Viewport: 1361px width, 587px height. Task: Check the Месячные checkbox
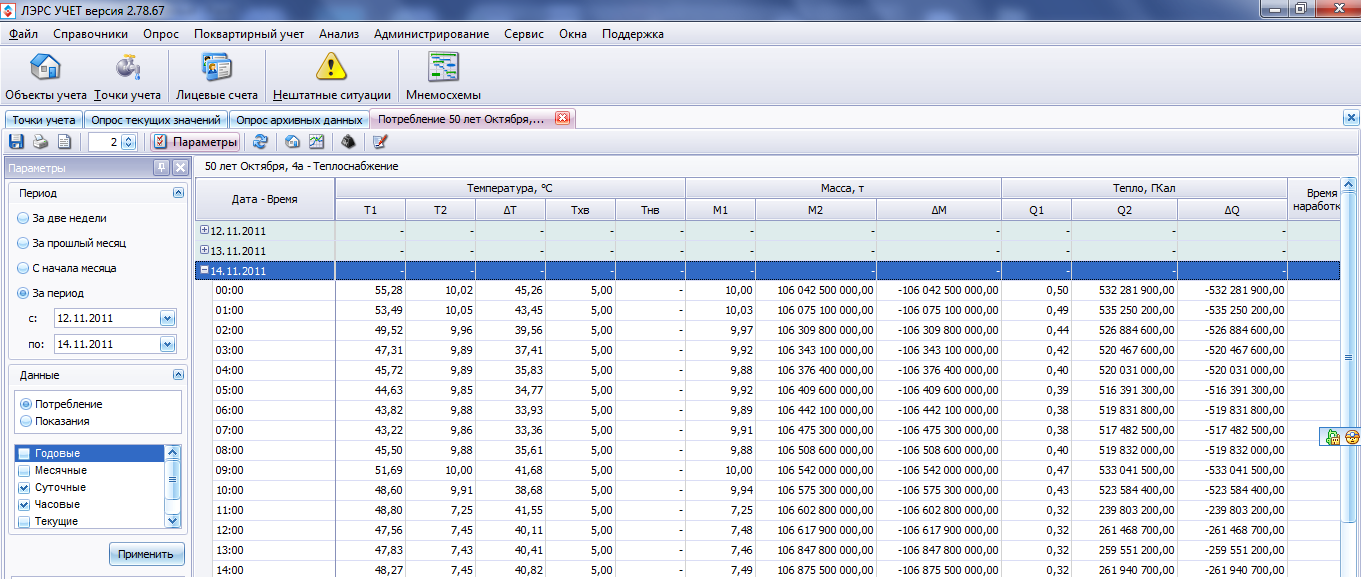tap(23, 471)
